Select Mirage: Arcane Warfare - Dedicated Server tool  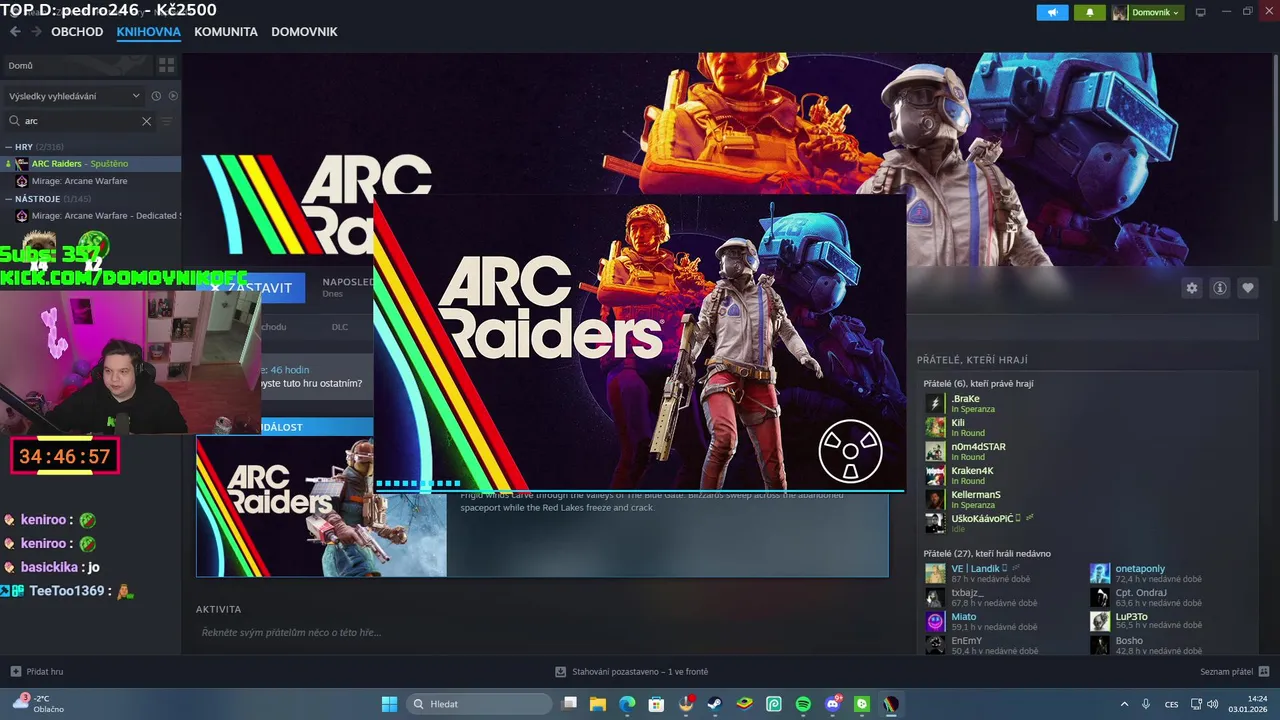click(x=91, y=216)
